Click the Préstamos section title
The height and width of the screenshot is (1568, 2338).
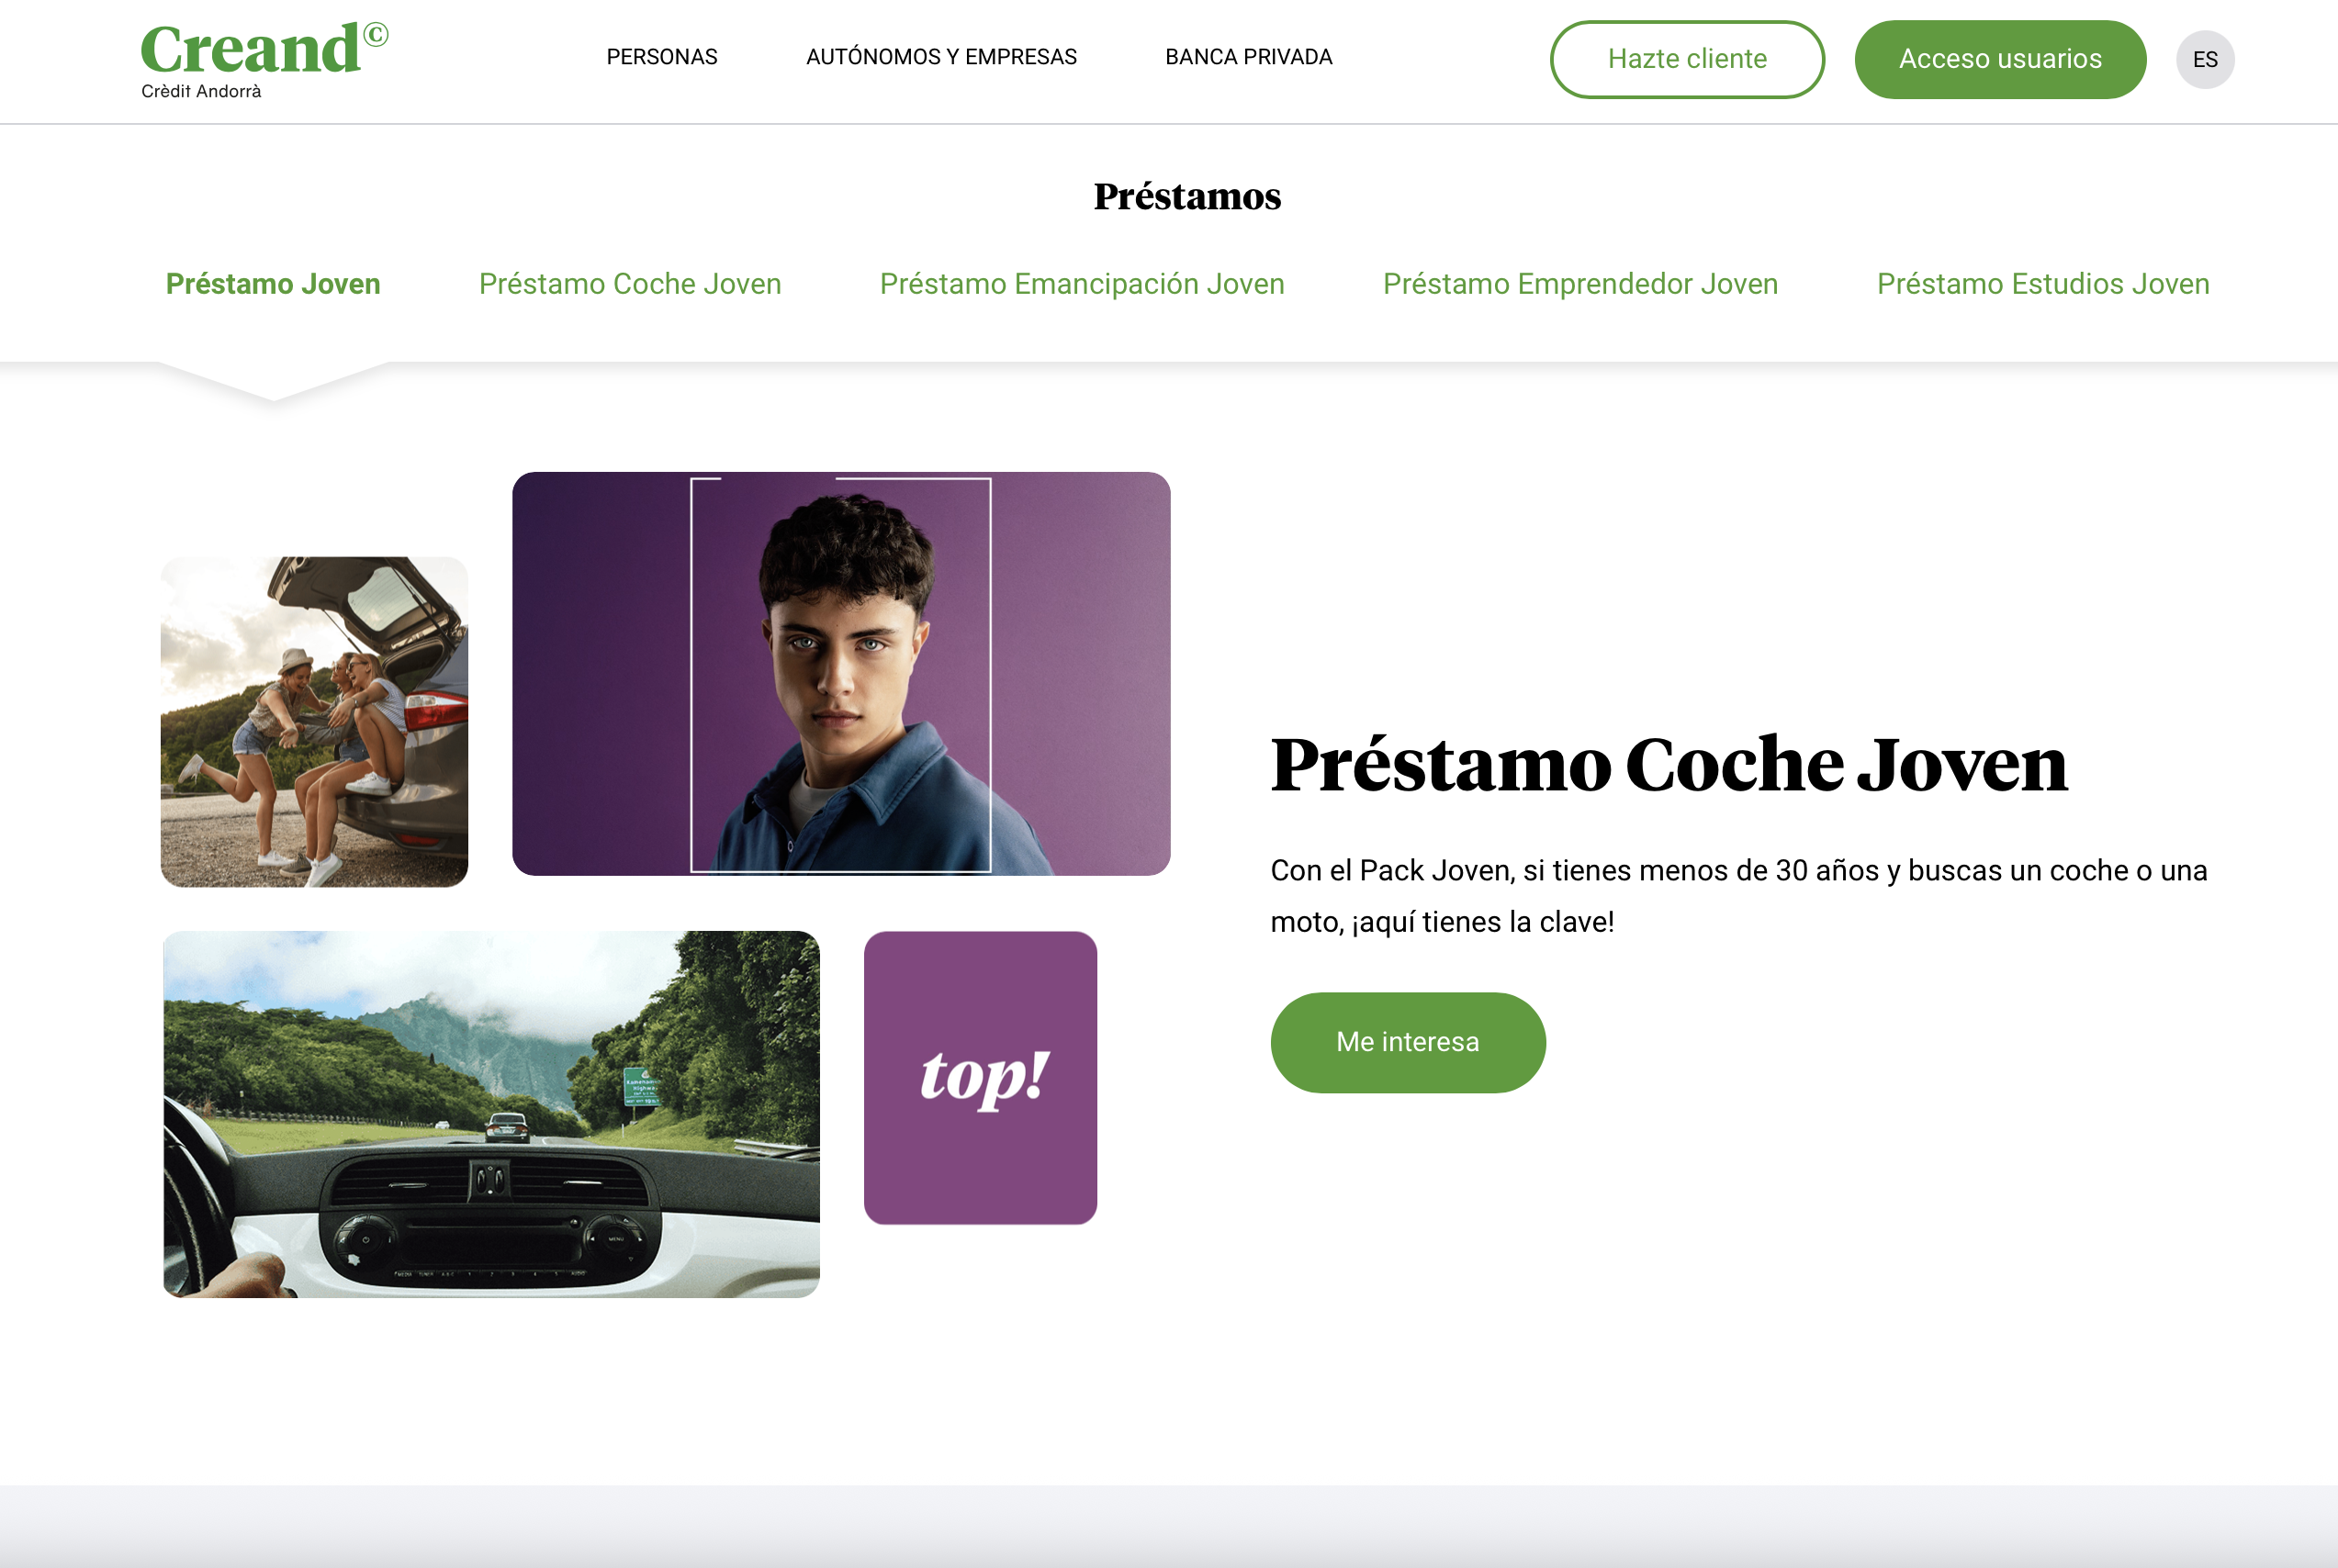(x=1186, y=197)
